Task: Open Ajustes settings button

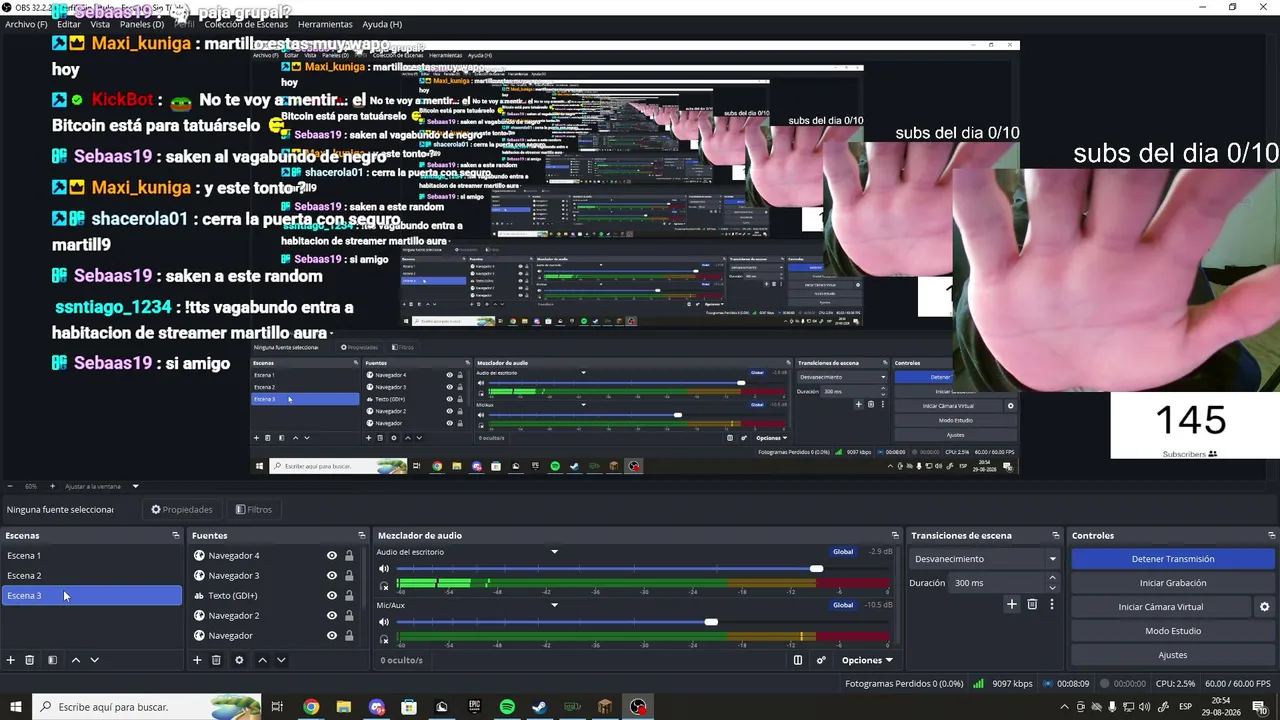Action: (1173, 655)
